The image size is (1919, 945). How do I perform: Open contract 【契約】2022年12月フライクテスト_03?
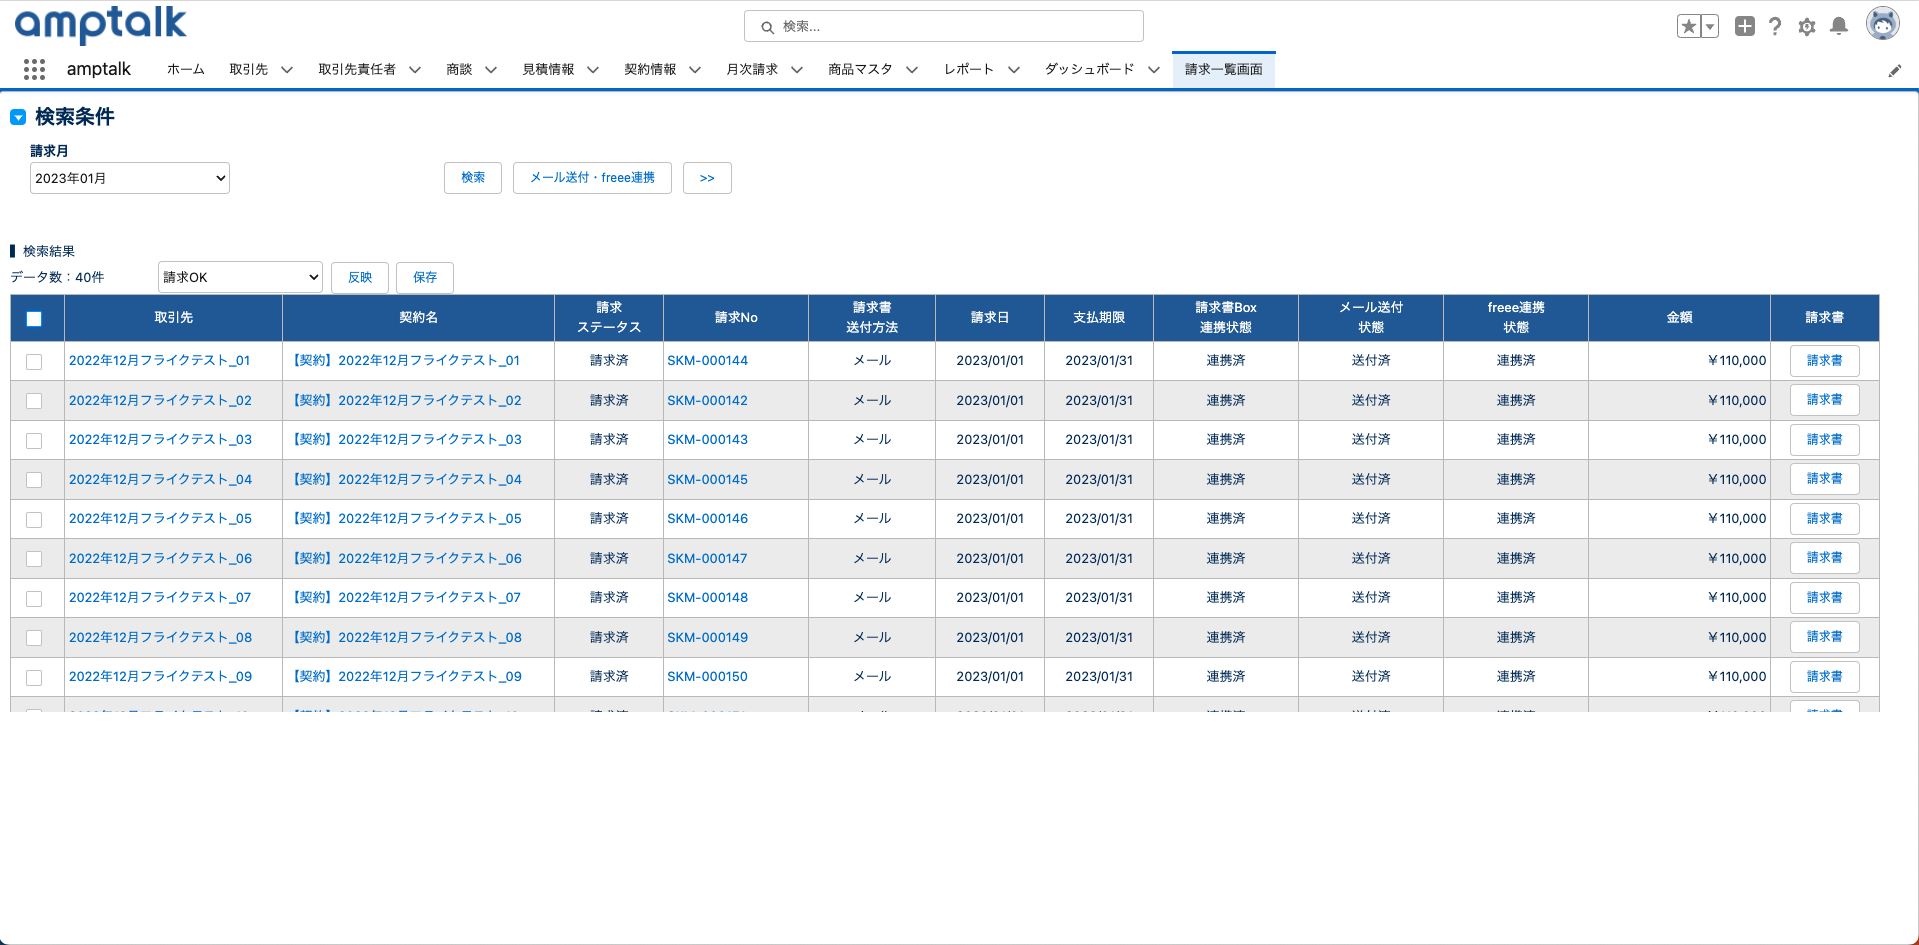click(405, 440)
